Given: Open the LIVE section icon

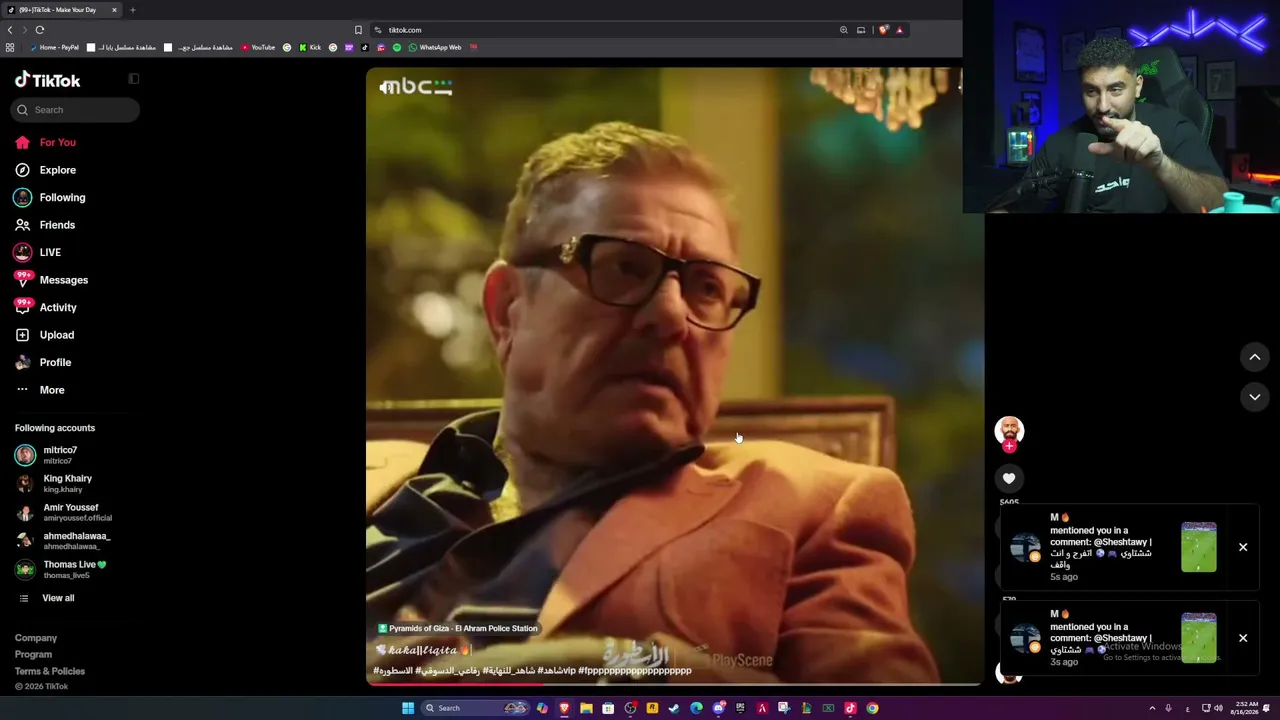Looking at the screenshot, I should 22,252.
